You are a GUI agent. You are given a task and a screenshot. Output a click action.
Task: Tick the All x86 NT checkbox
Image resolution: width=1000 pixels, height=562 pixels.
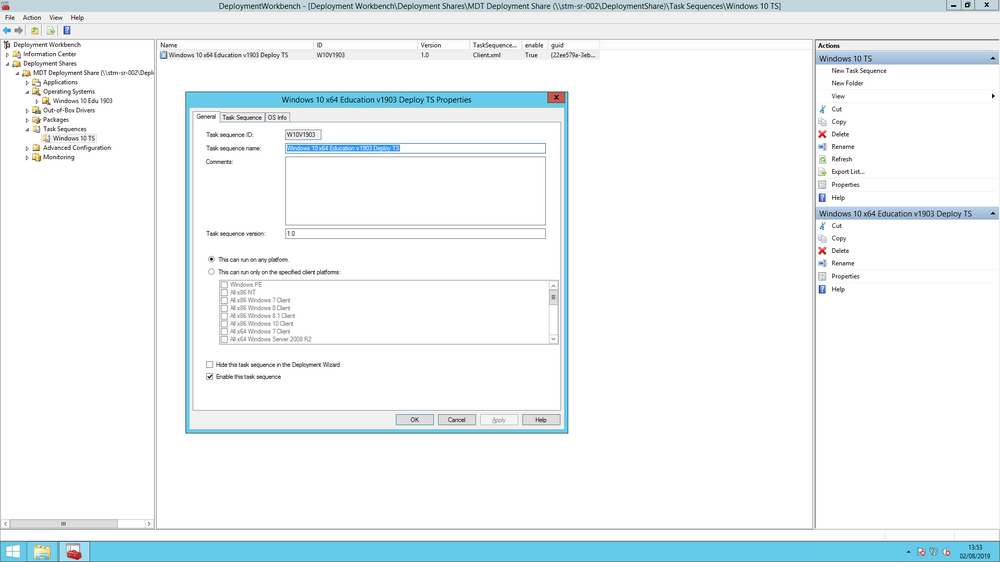[x=224, y=293]
